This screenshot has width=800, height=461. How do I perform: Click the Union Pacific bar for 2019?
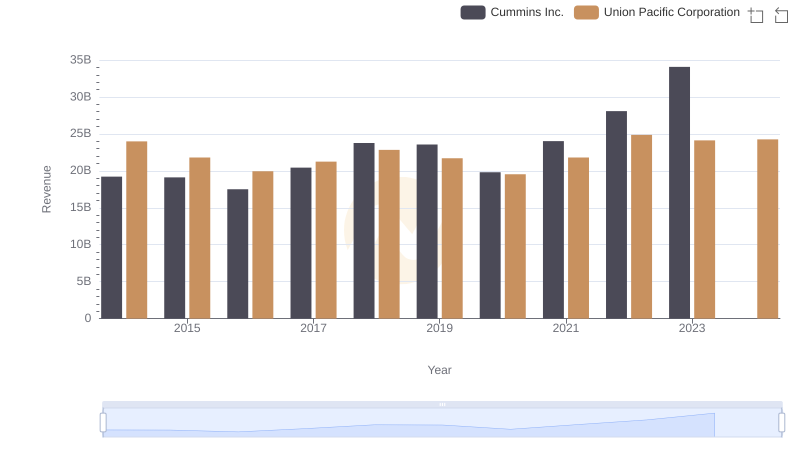pyautogui.click(x=452, y=238)
